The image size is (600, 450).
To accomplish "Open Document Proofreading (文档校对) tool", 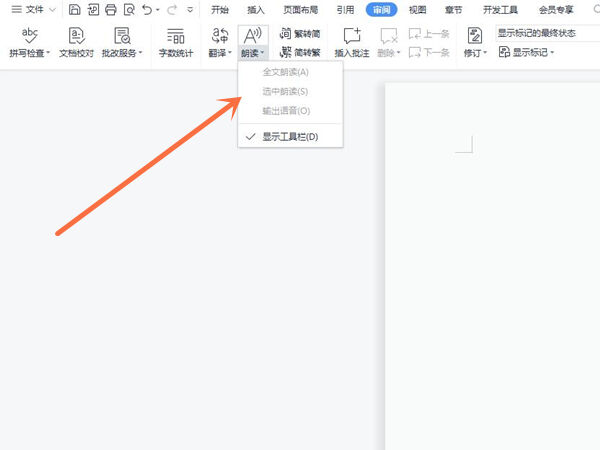I will coord(75,36).
